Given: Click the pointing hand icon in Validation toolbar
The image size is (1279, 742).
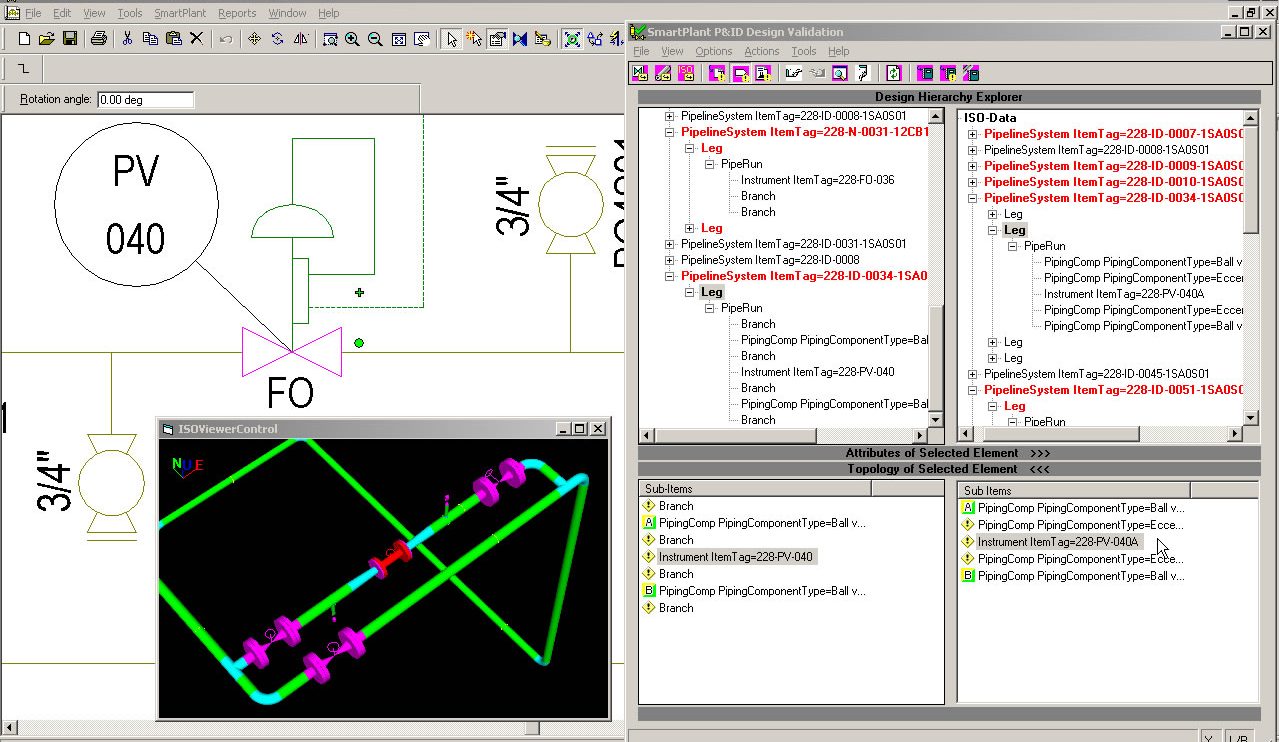Looking at the screenshot, I should point(794,73).
